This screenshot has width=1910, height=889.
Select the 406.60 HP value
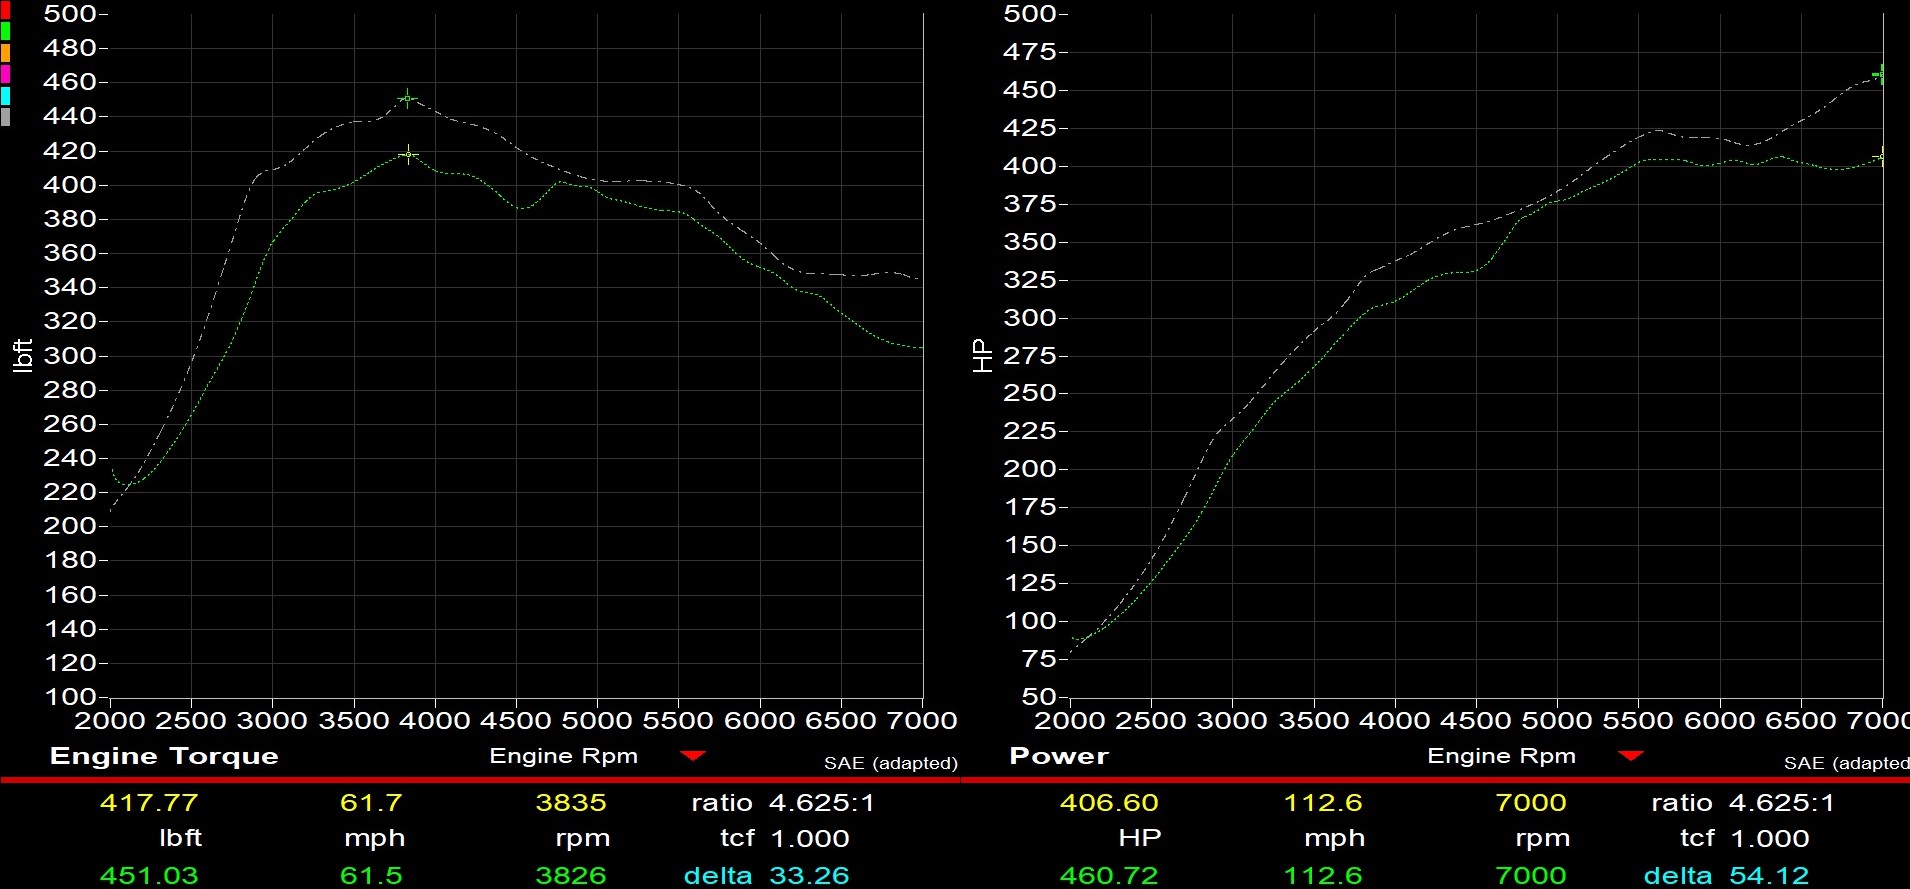(1109, 803)
